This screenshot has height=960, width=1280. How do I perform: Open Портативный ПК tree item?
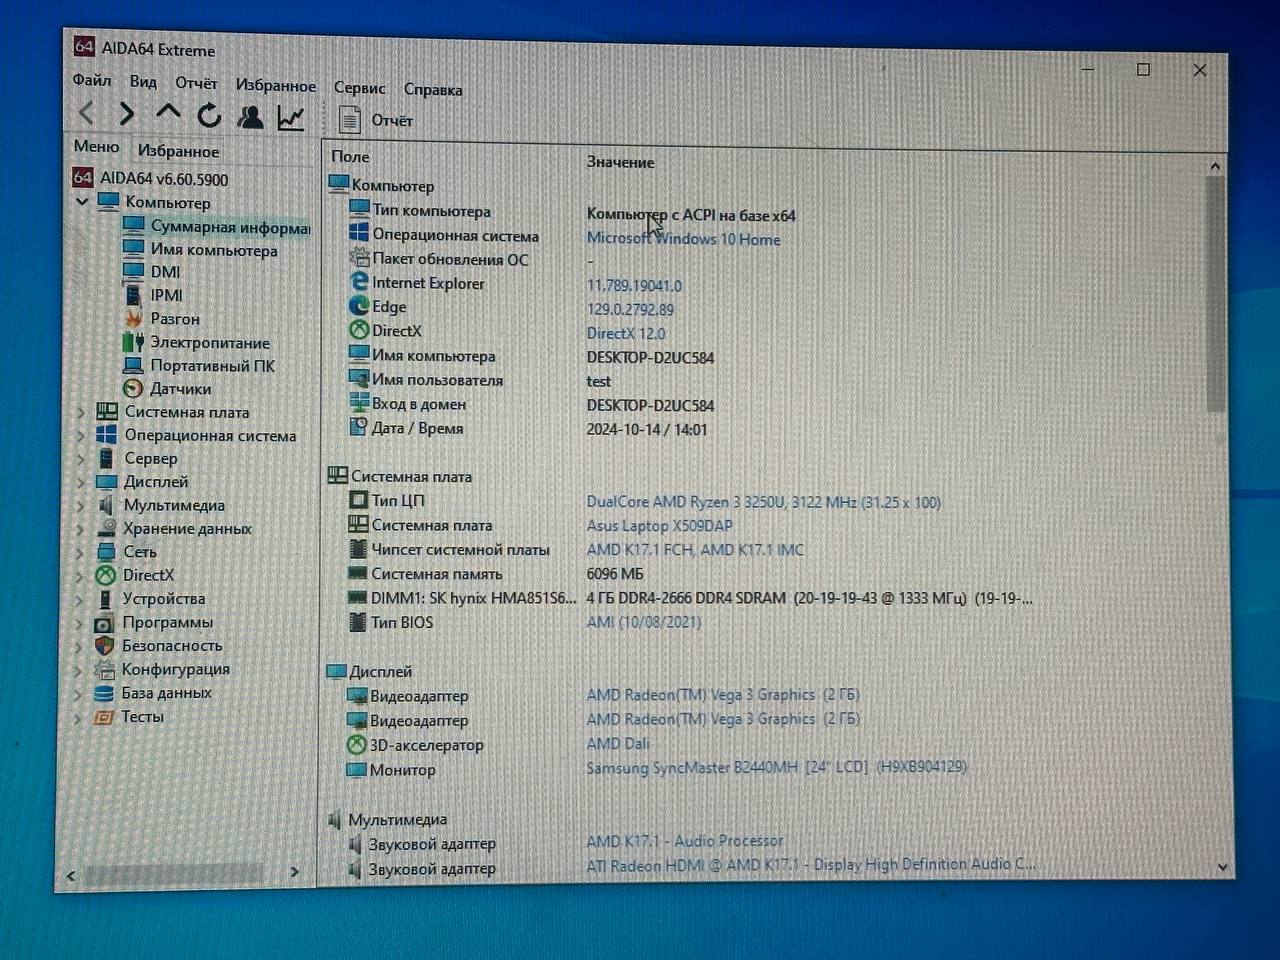pos(212,366)
